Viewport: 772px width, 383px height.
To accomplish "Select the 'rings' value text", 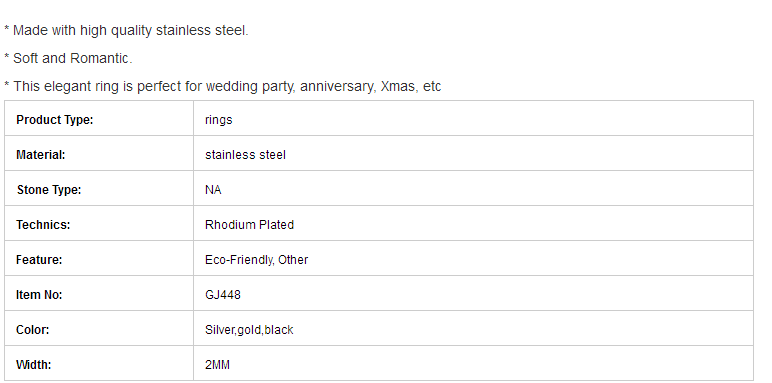I will tap(219, 120).
